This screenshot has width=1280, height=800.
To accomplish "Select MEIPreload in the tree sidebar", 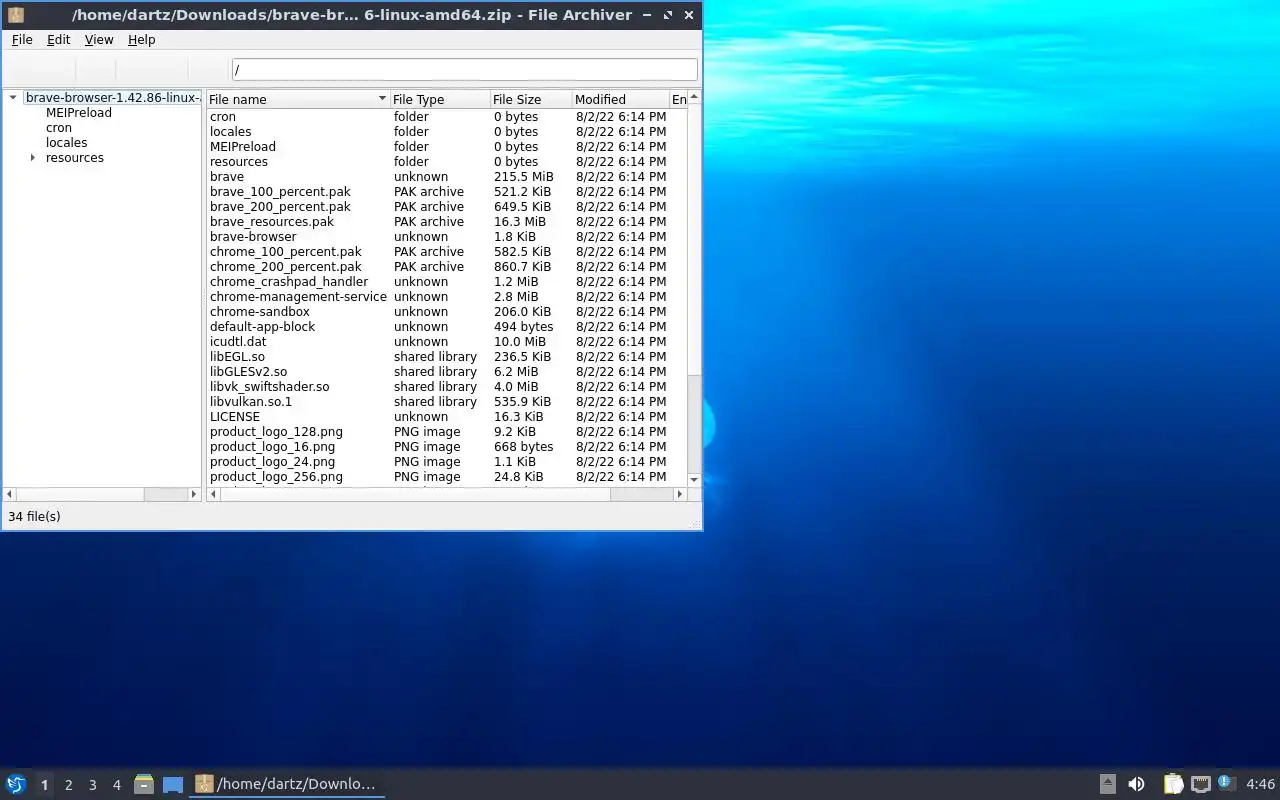I will pos(79,113).
